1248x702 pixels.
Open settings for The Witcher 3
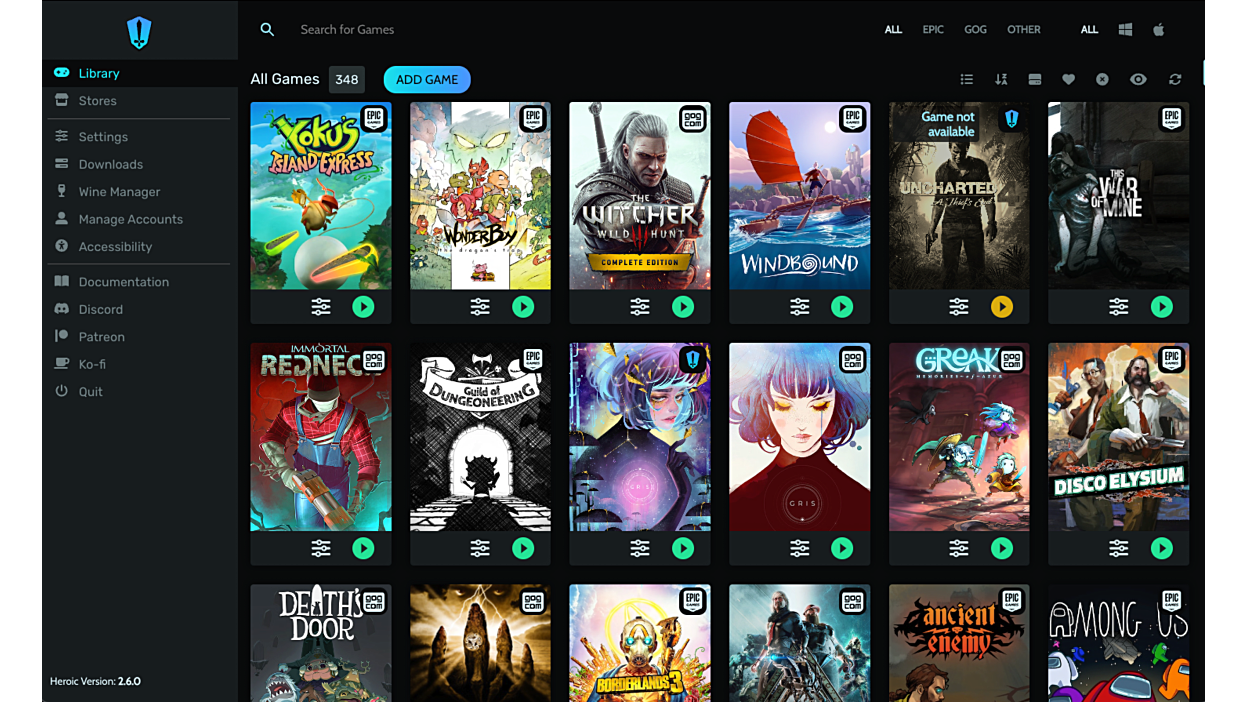point(639,307)
